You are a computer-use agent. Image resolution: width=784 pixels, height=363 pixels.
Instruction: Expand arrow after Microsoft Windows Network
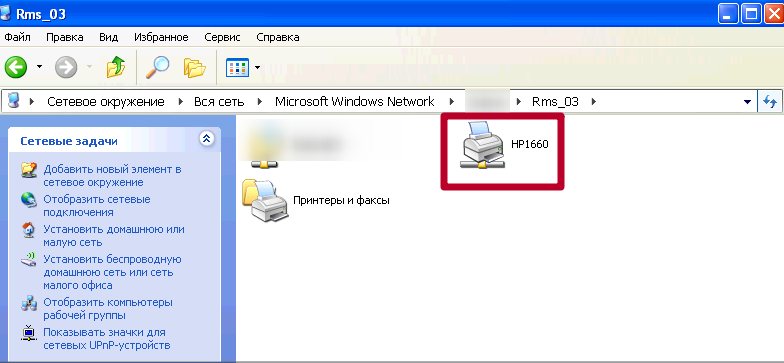coord(452,102)
